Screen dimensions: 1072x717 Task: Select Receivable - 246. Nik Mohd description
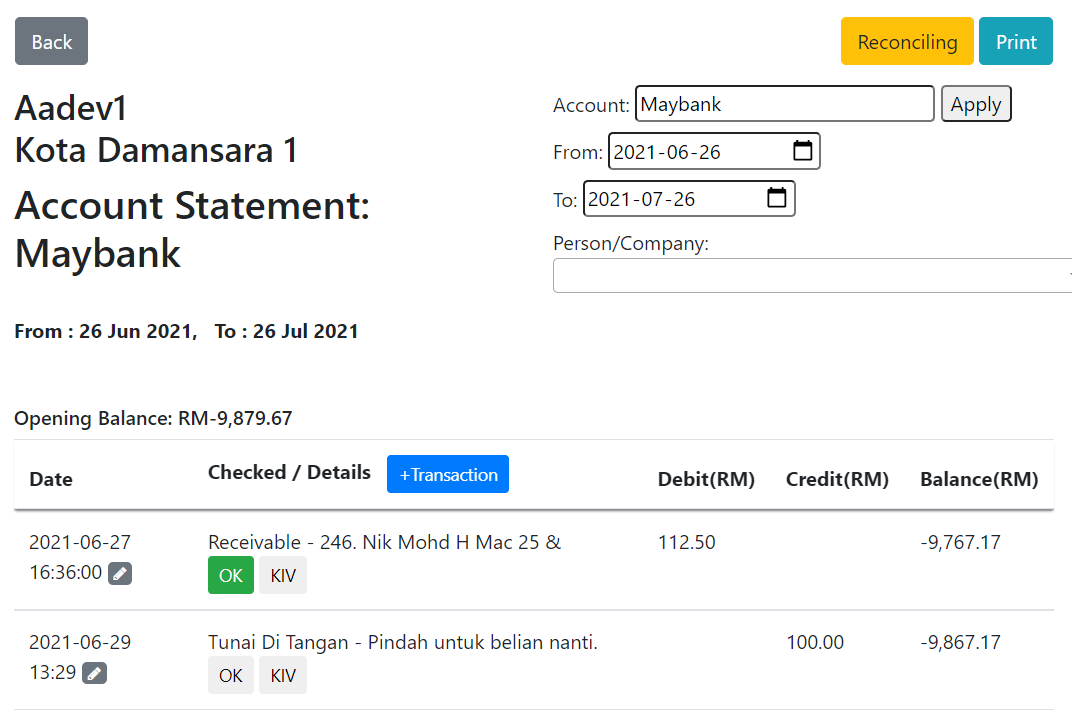tap(384, 542)
